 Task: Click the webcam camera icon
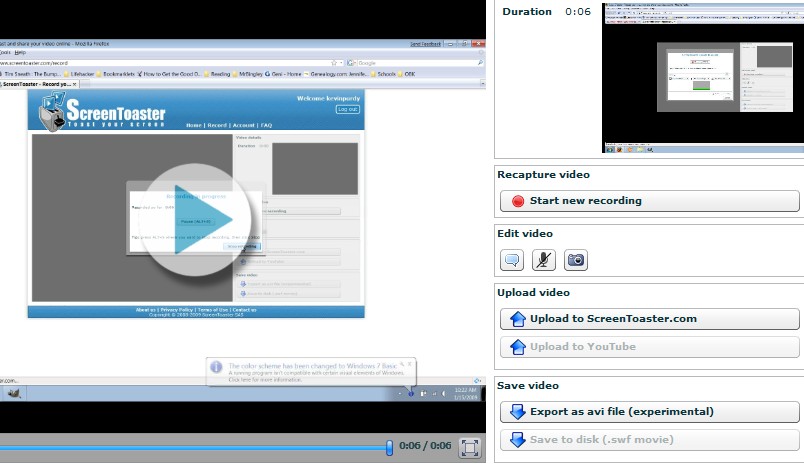[x=575, y=260]
